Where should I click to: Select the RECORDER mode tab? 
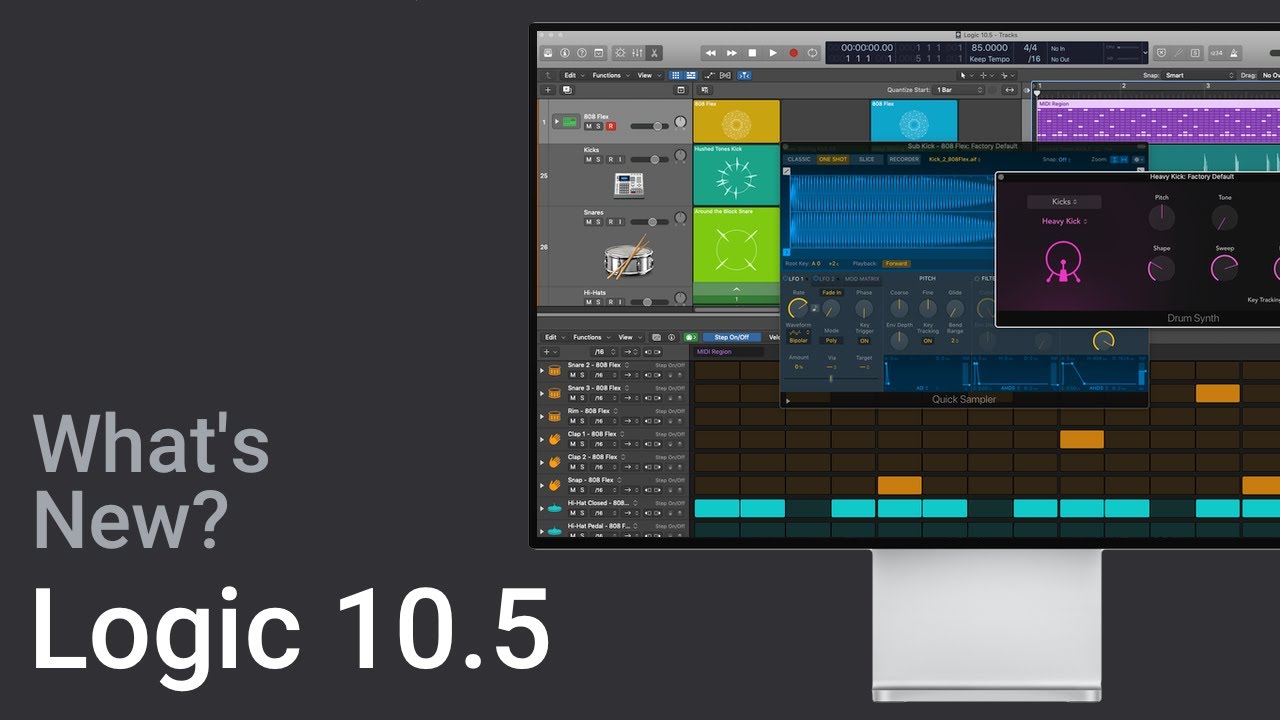pos(904,159)
